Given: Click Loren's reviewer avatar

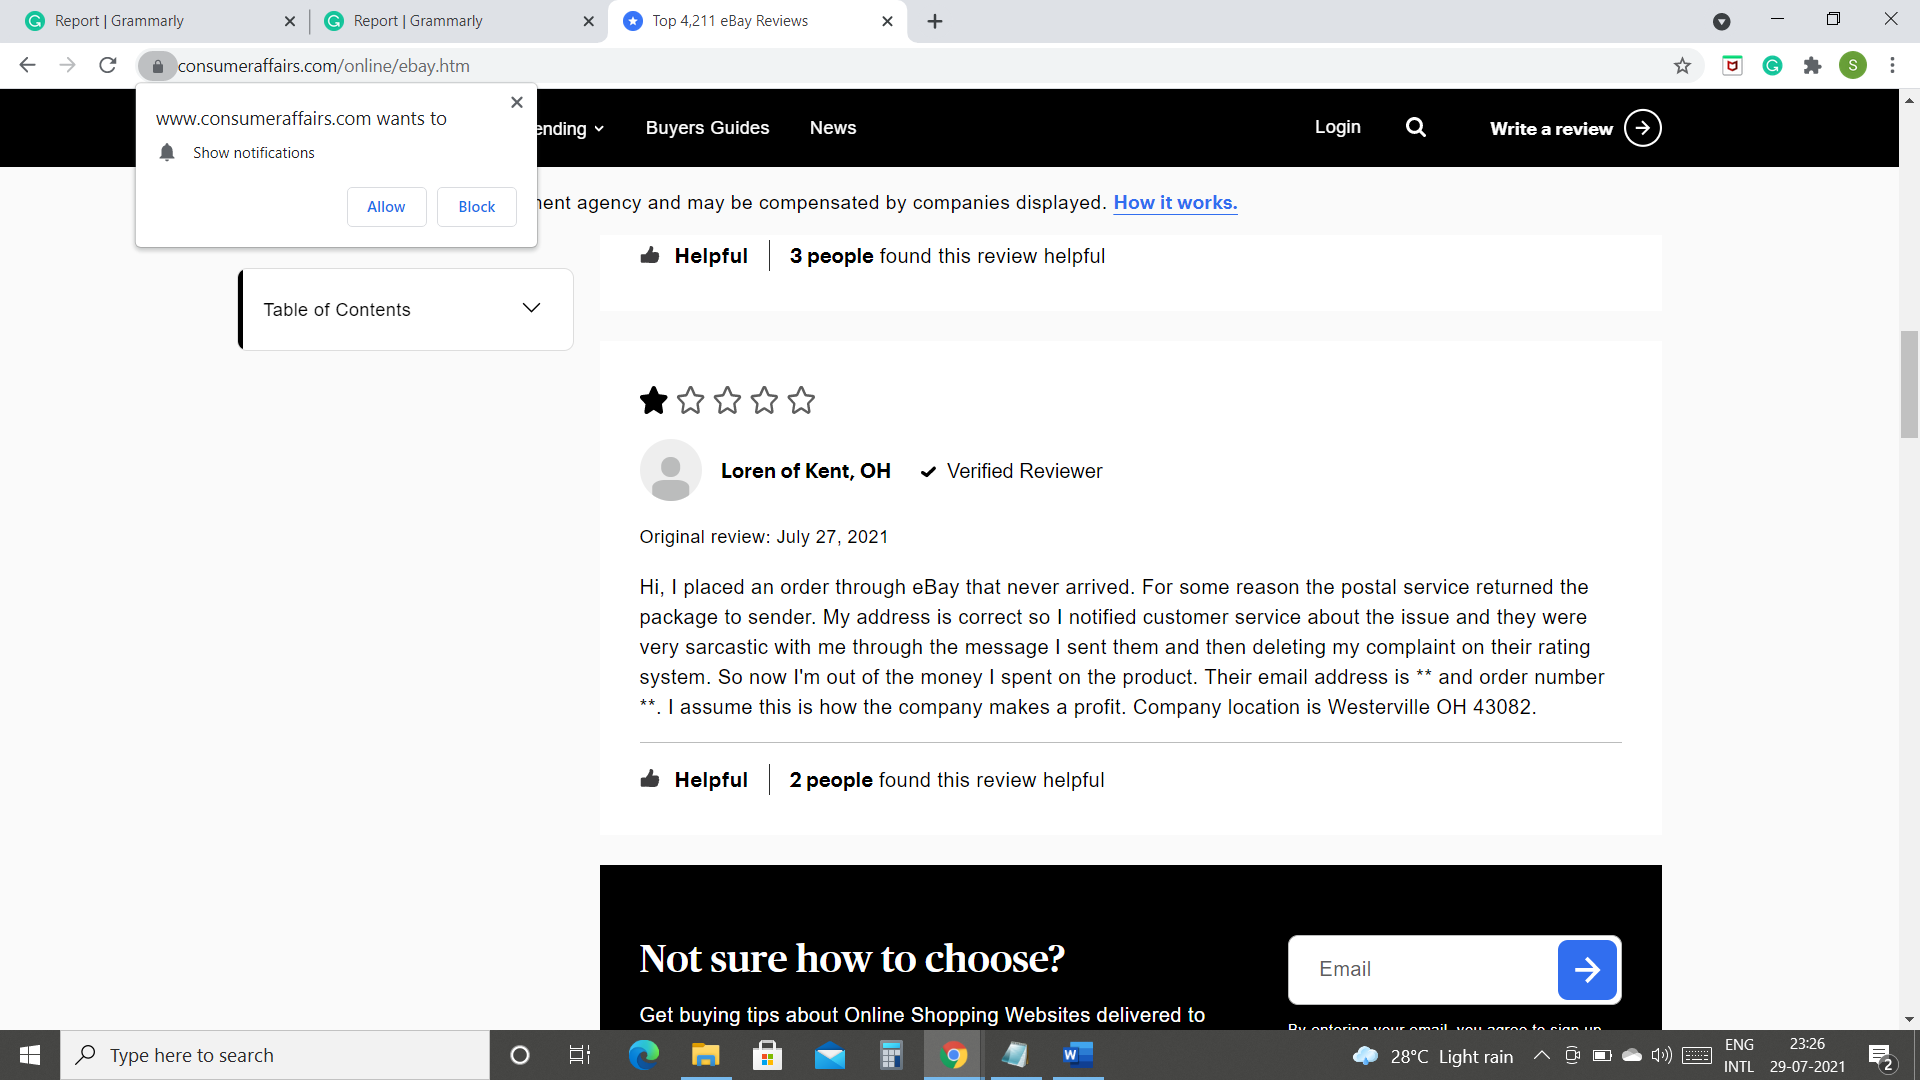Looking at the screenshot, I should tap(670, 470).
